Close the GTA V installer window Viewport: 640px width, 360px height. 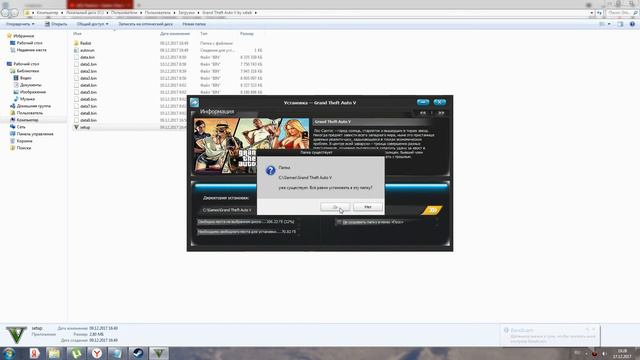click(x=440, y=102)
